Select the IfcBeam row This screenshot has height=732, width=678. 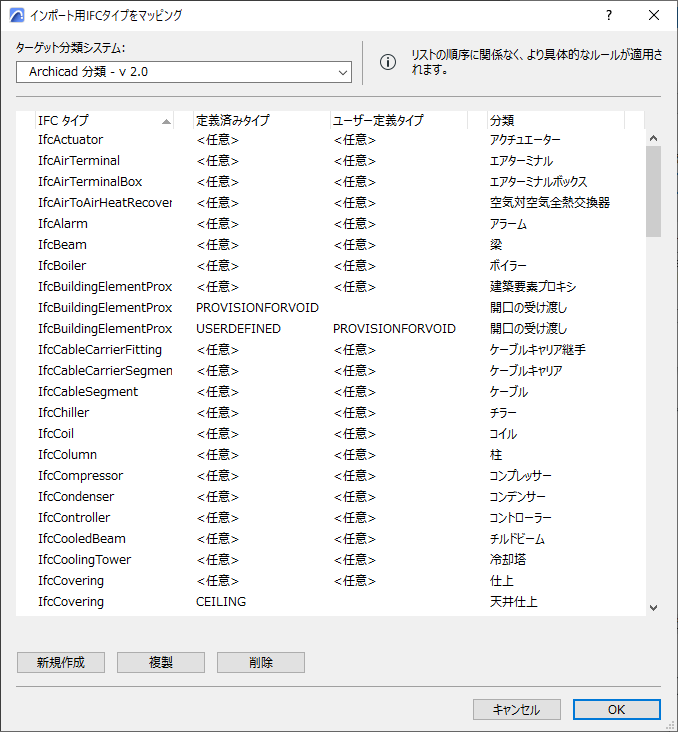pyautogui.click(x=331, y=245)
